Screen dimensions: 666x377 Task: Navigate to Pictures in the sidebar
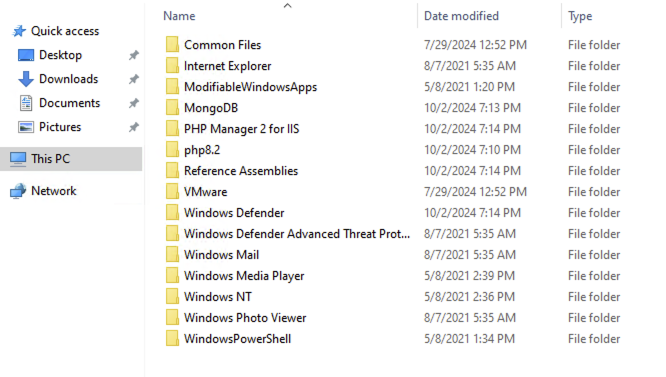coord(60,127)
